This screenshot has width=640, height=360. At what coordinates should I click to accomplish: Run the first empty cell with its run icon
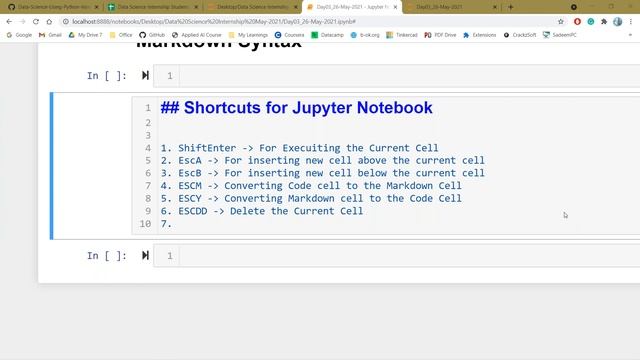click(x=145, y=76)
